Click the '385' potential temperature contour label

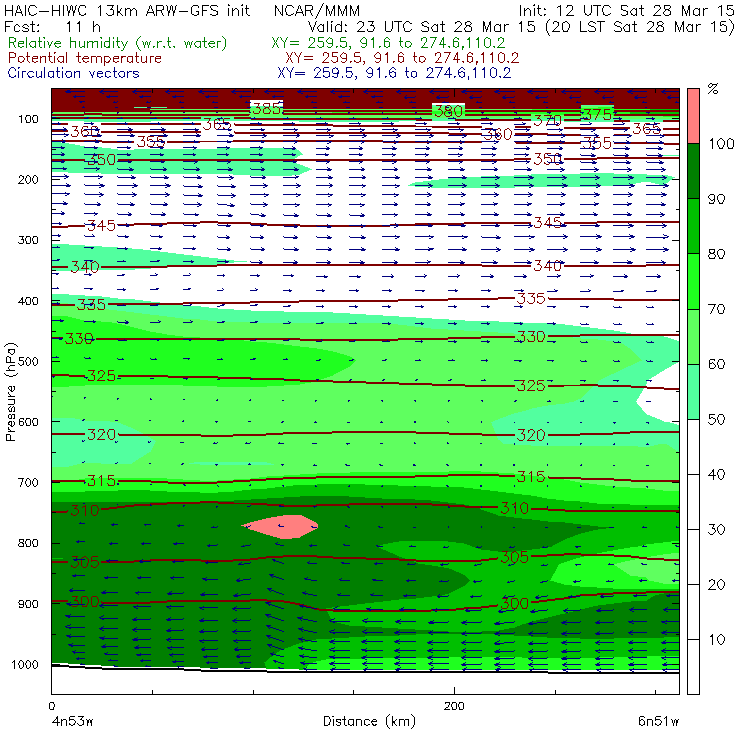tap(267, 109)
